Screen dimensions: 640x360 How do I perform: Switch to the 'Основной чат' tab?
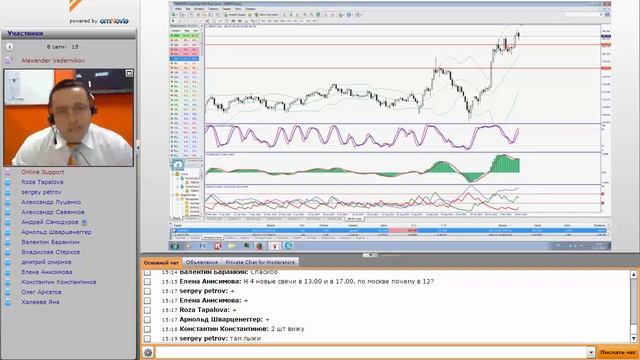[161, 262]
